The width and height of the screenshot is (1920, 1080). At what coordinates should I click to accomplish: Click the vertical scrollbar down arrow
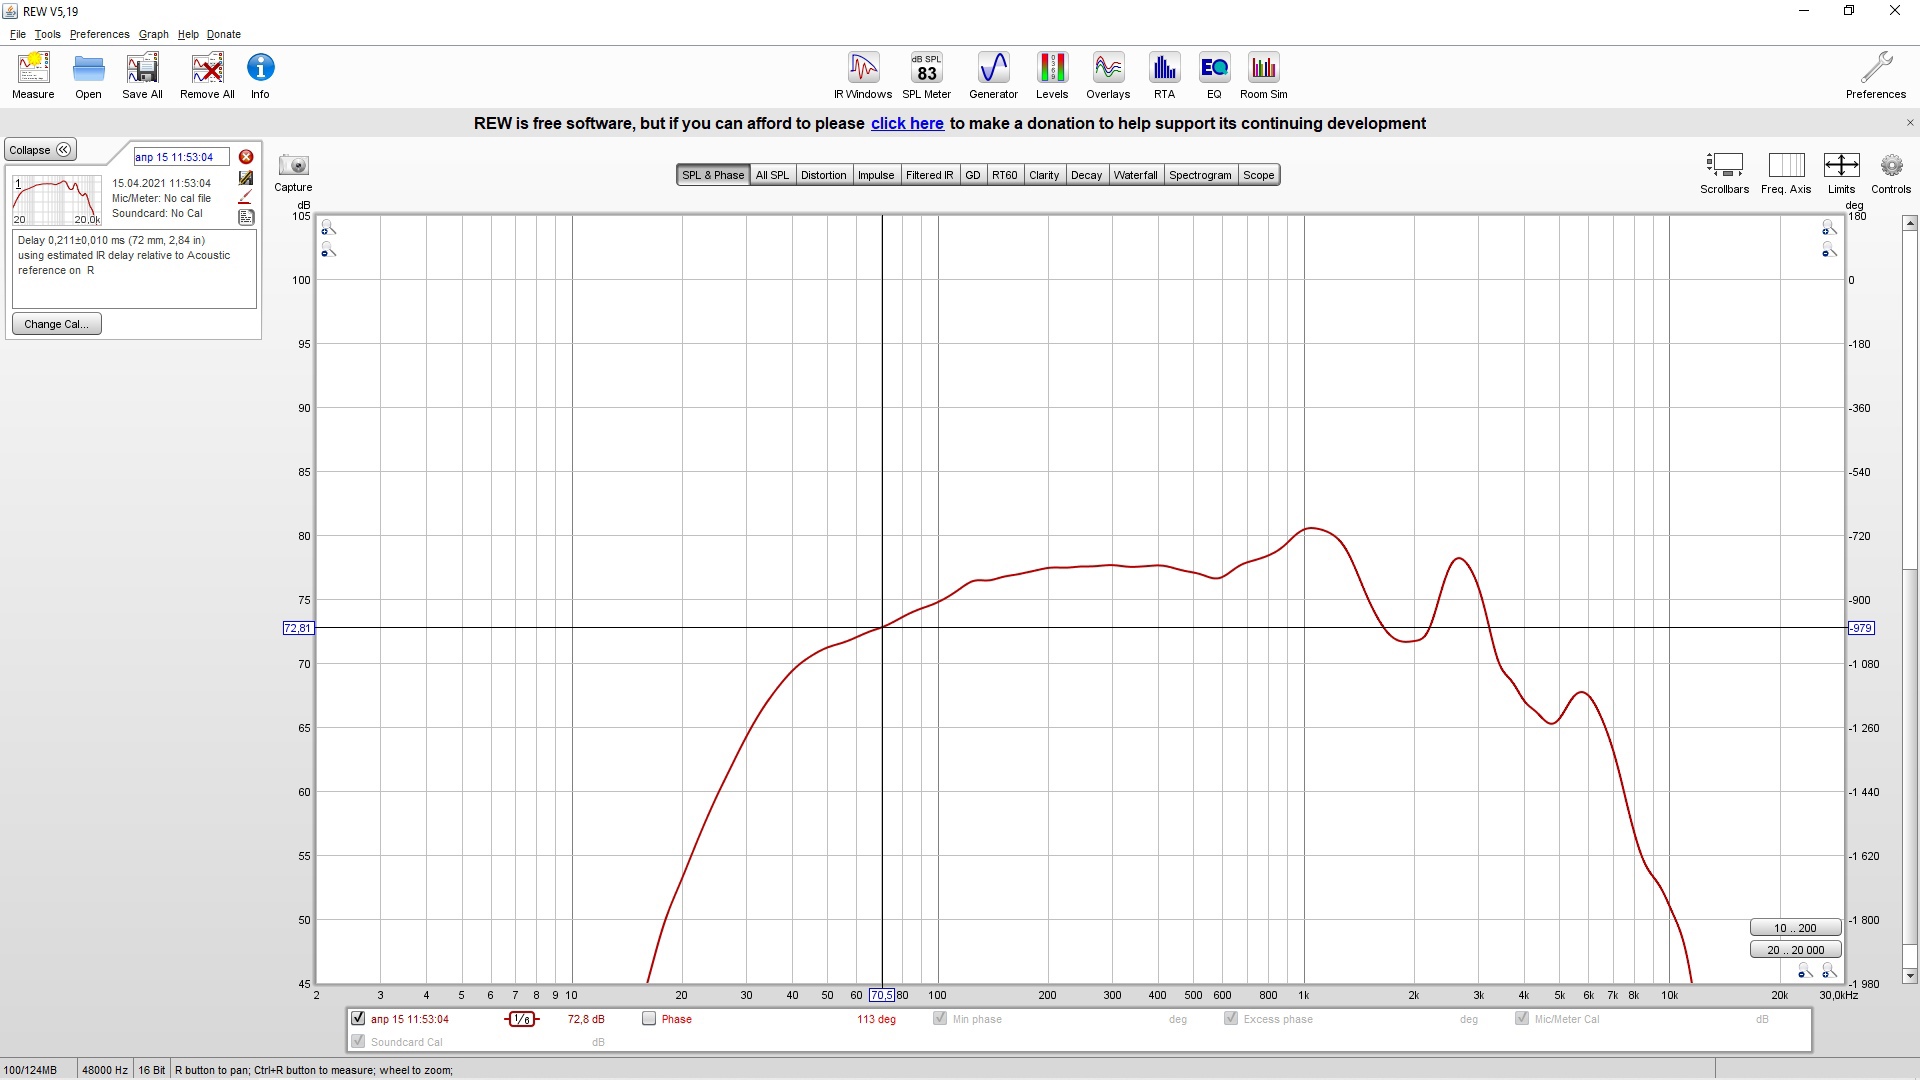coord(1910,975)
